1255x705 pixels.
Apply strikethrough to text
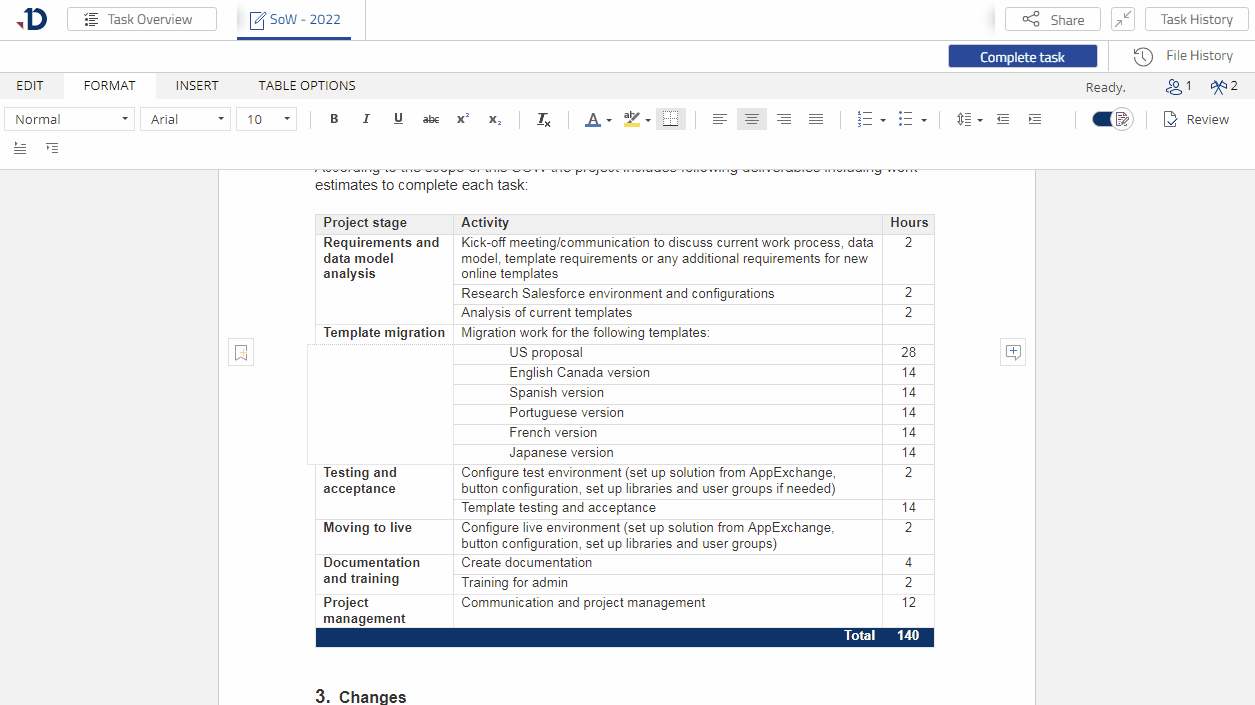(x=431, y=119)
